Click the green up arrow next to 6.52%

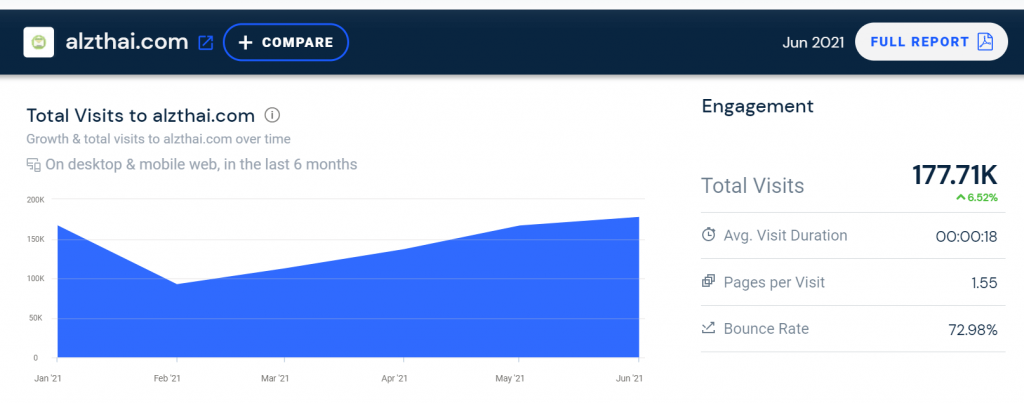pos(961,197)
